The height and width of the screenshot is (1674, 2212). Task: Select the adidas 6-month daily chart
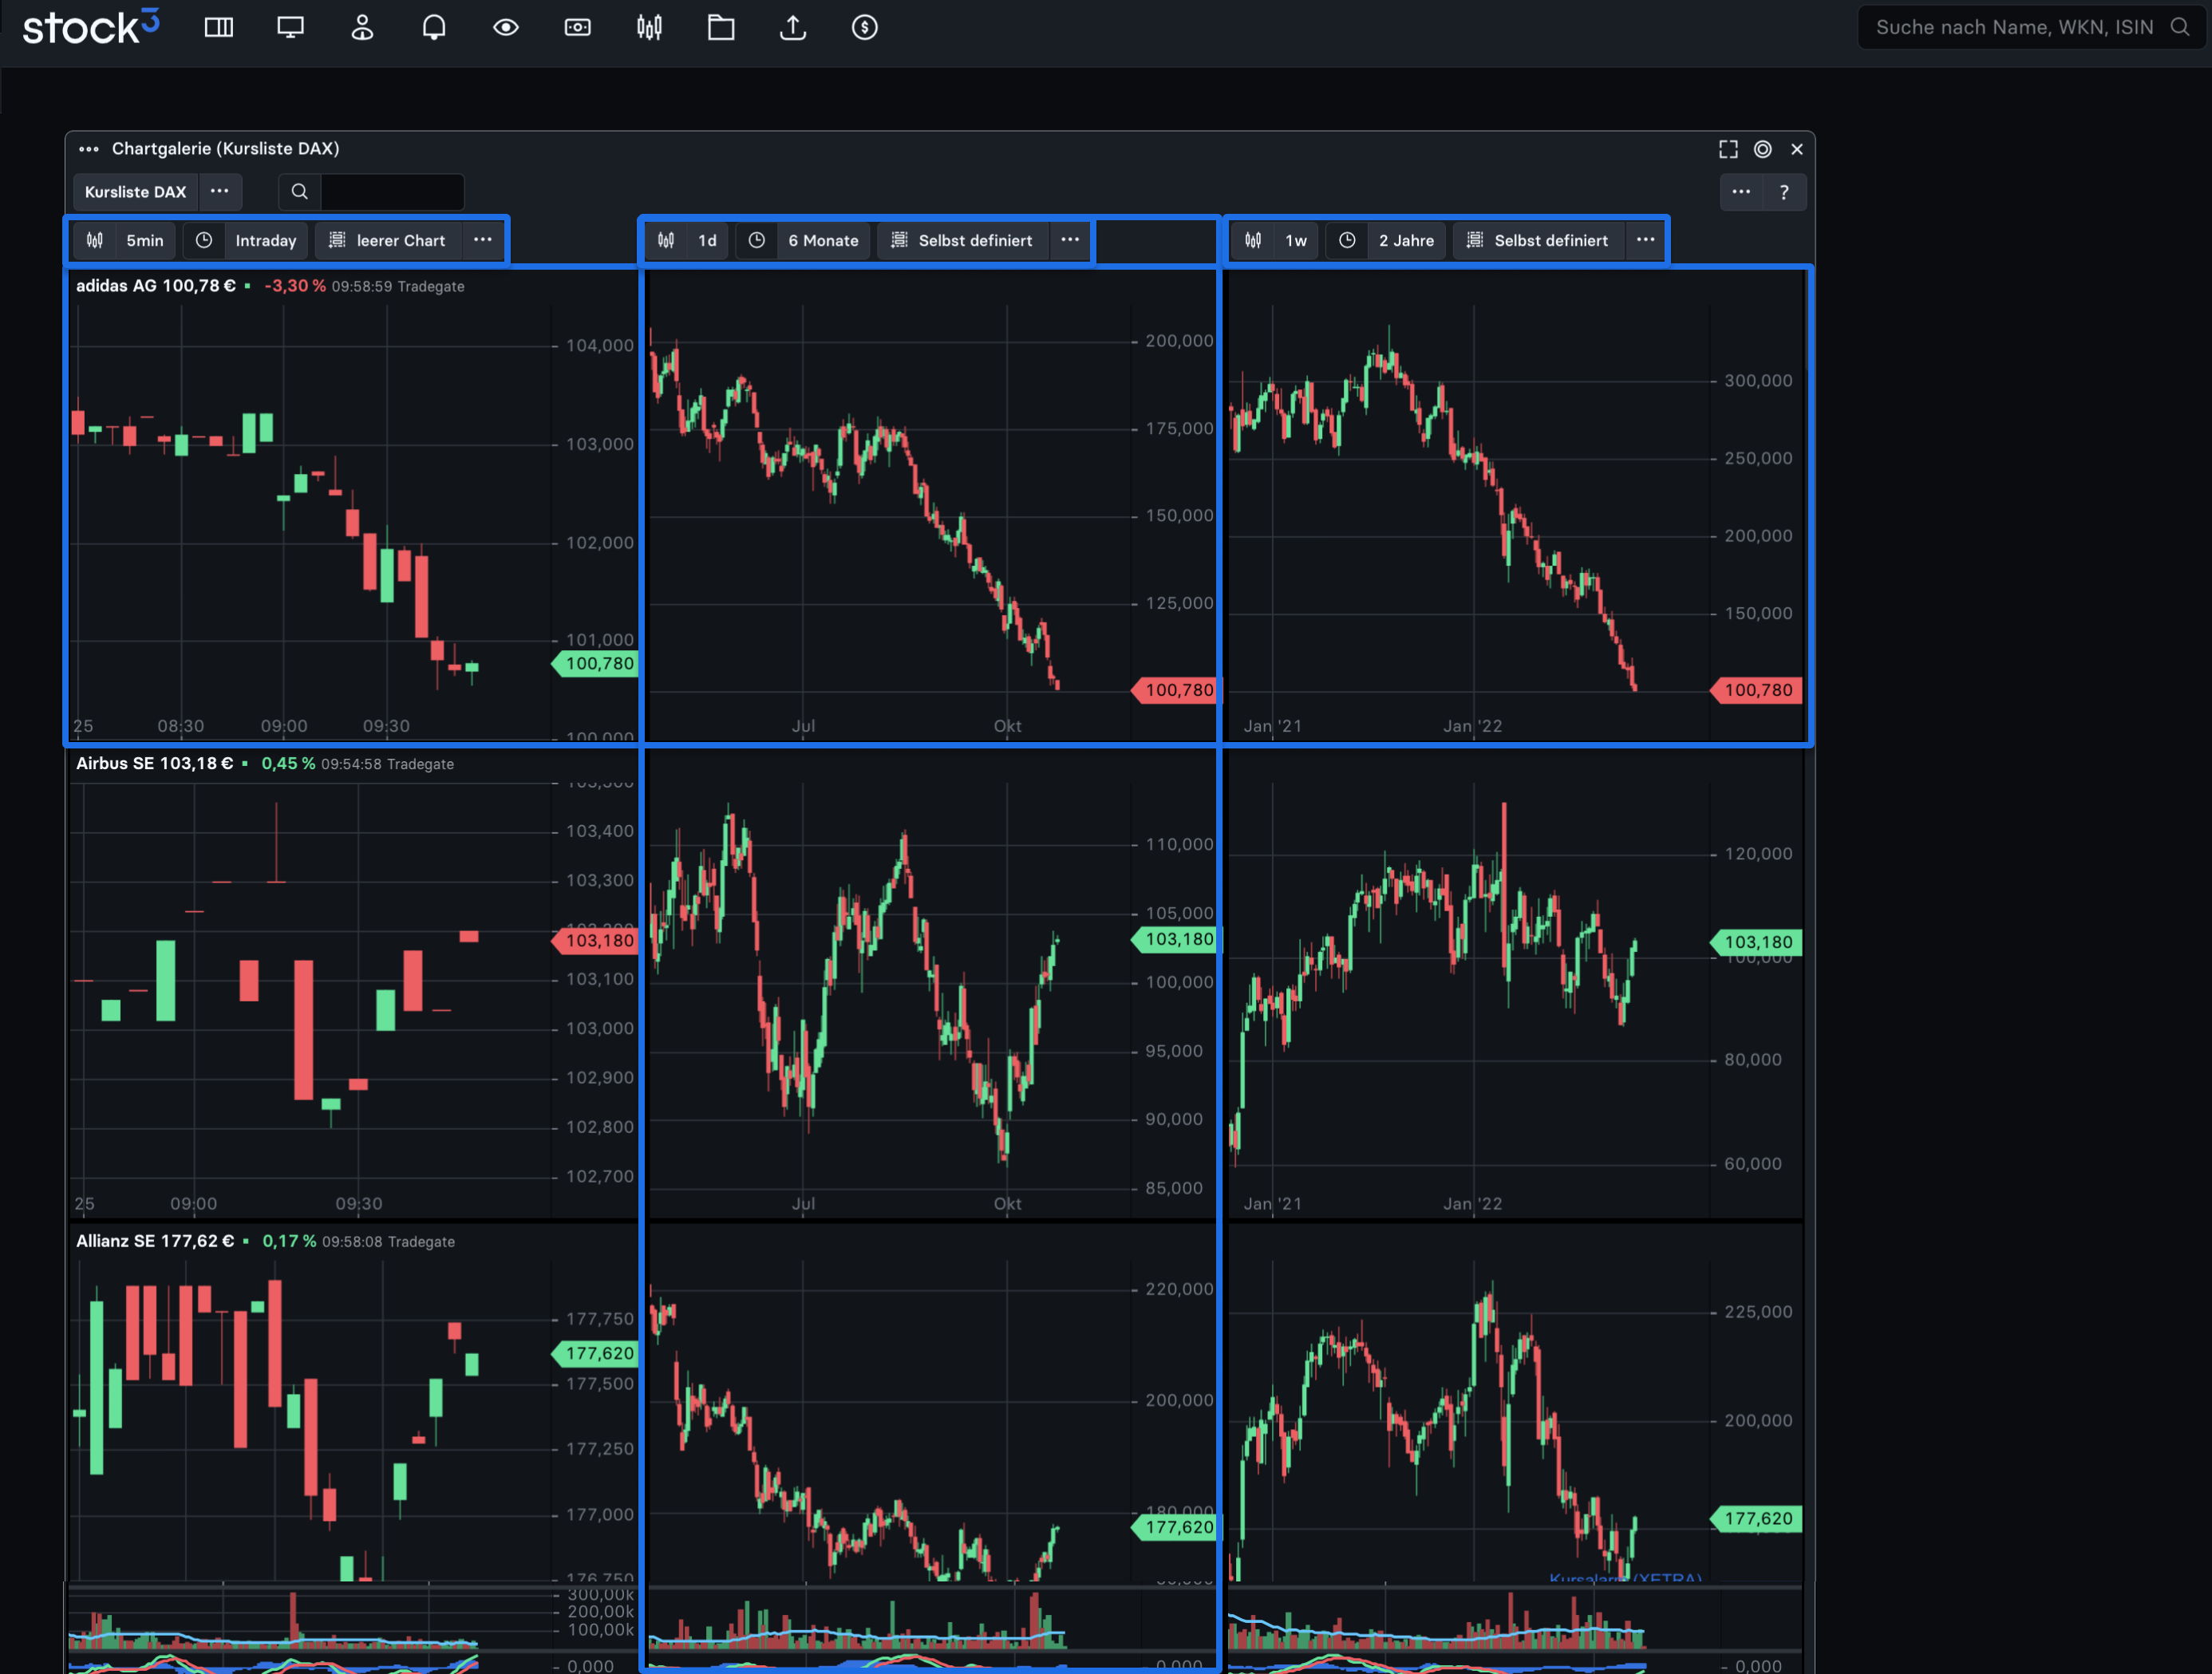pyautogui.click(x=931, y=505)
